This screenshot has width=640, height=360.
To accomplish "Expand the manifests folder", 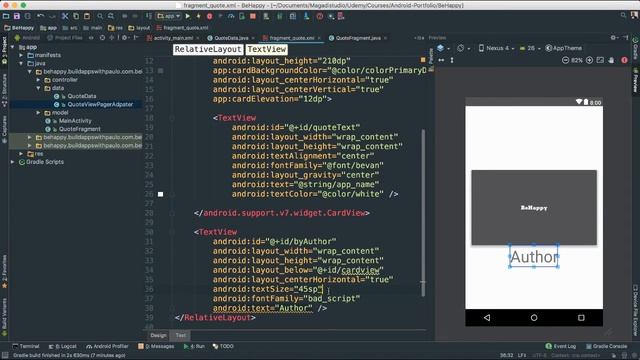I will (x=21, y=55).
